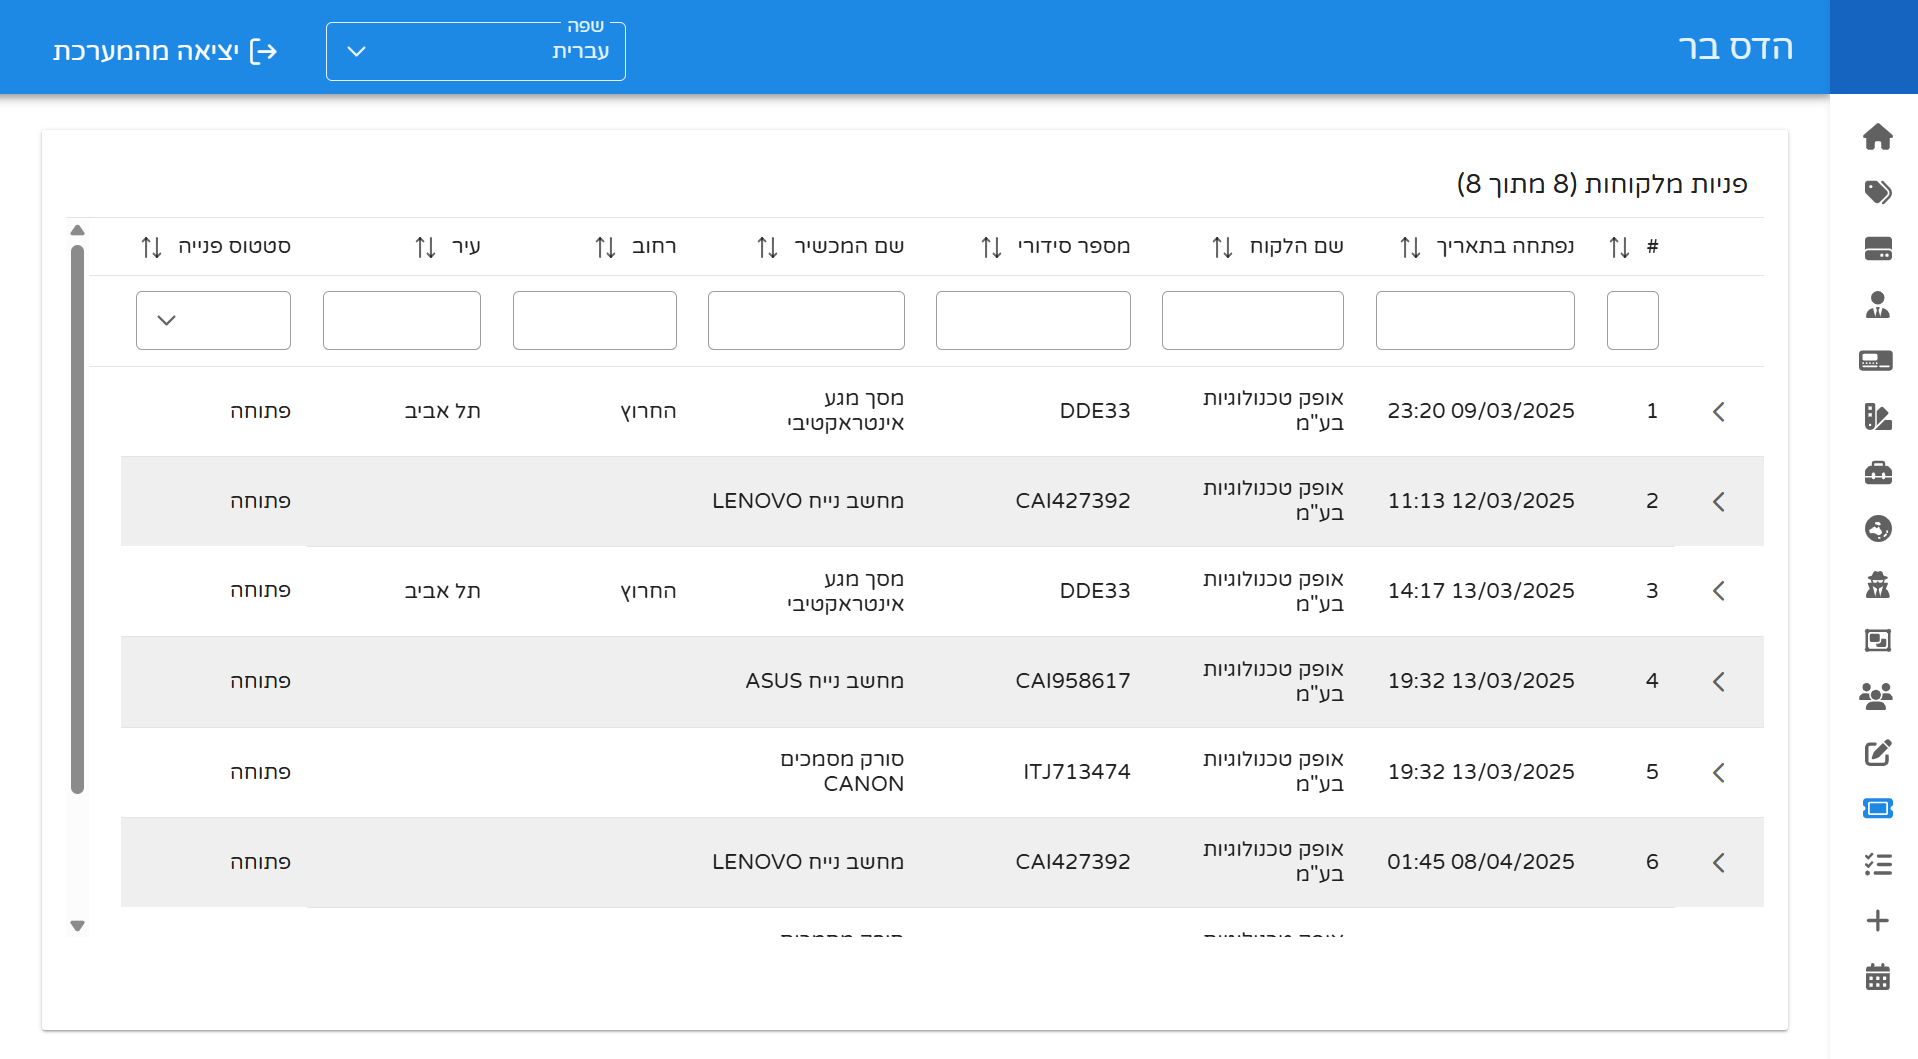Sort by רחוב column

(x=605, y=247)
